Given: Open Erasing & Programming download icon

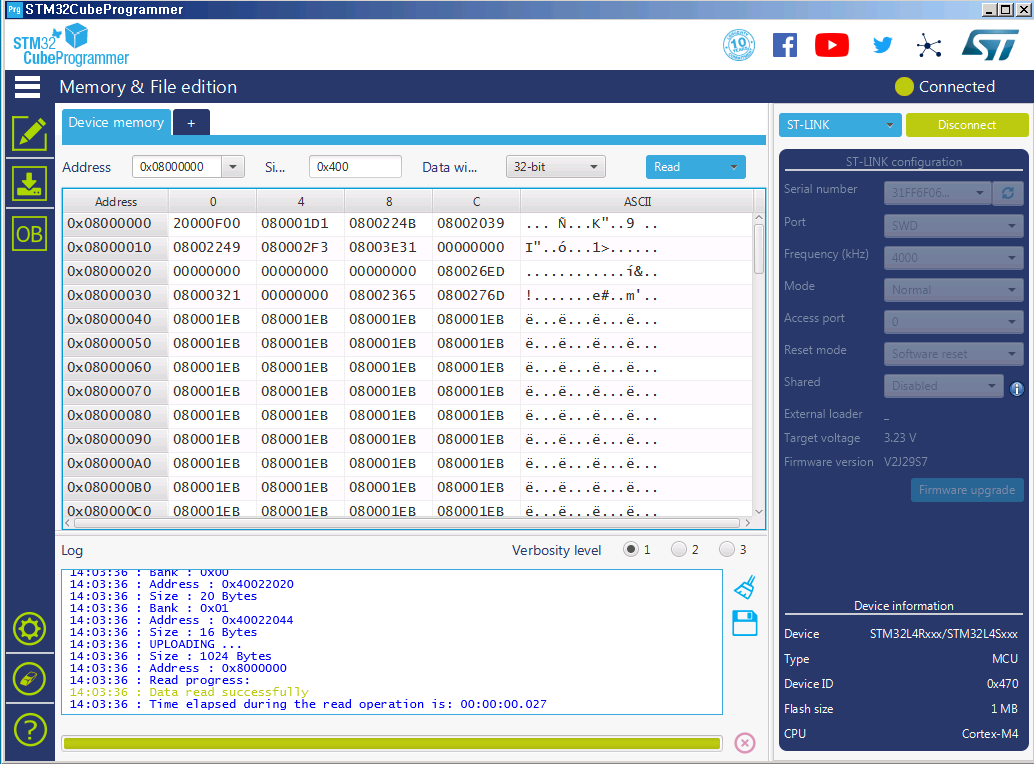Looking at the screenshot, I should pos(29,183).
